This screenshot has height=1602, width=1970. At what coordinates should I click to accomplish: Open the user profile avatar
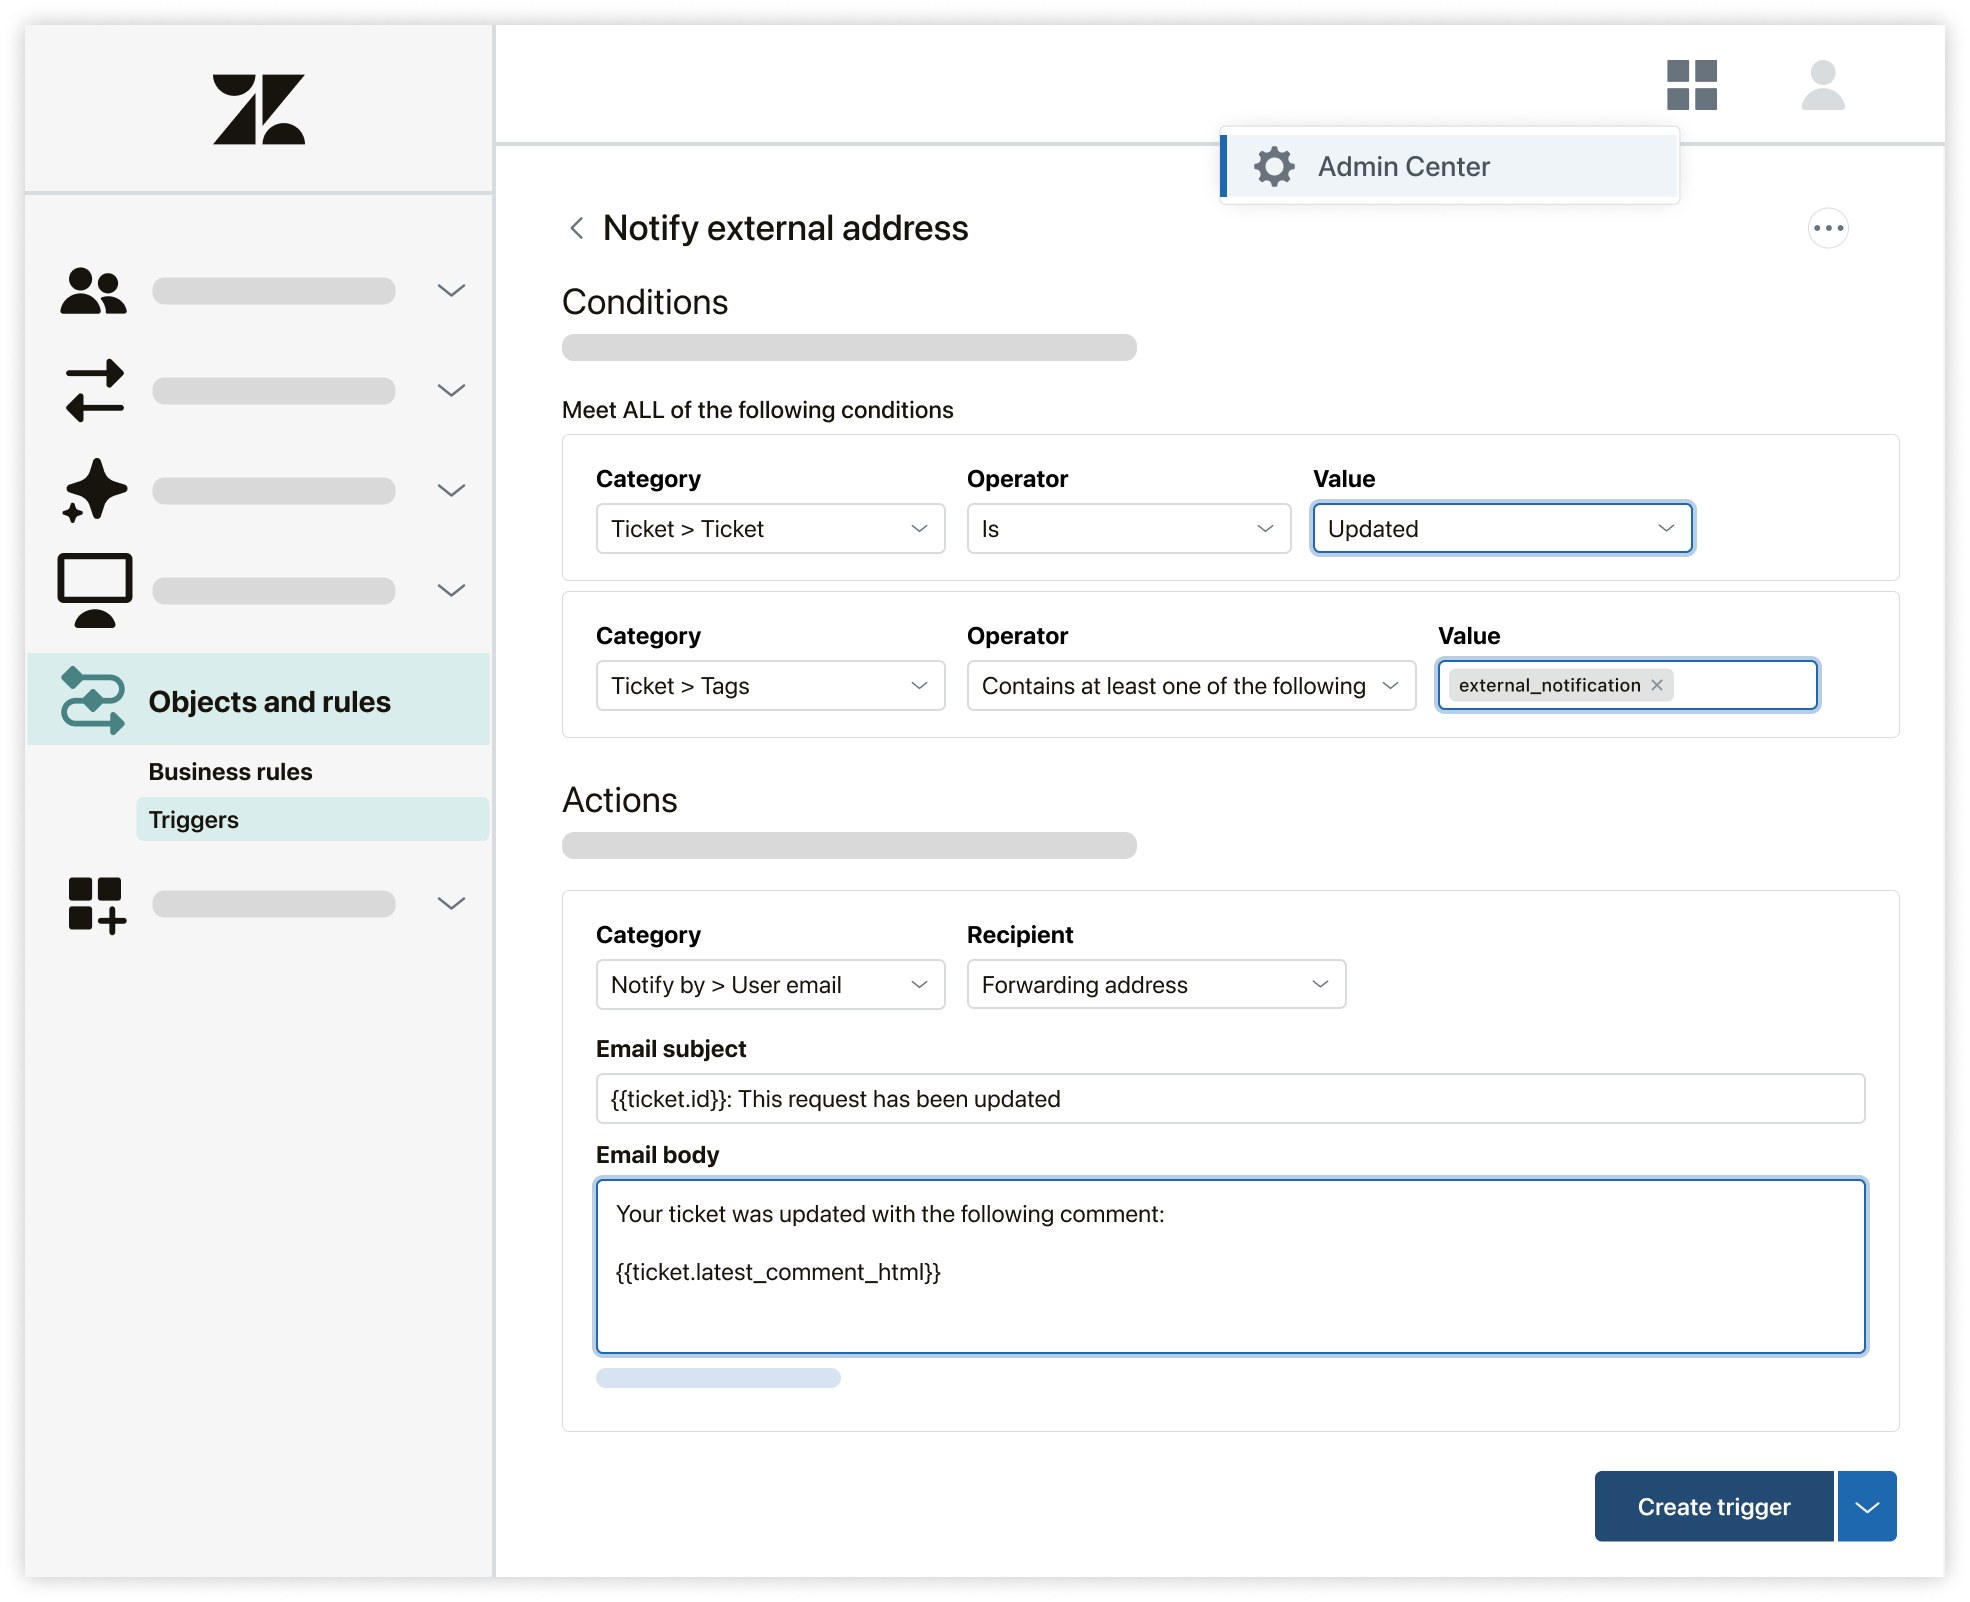[1822, 85]
